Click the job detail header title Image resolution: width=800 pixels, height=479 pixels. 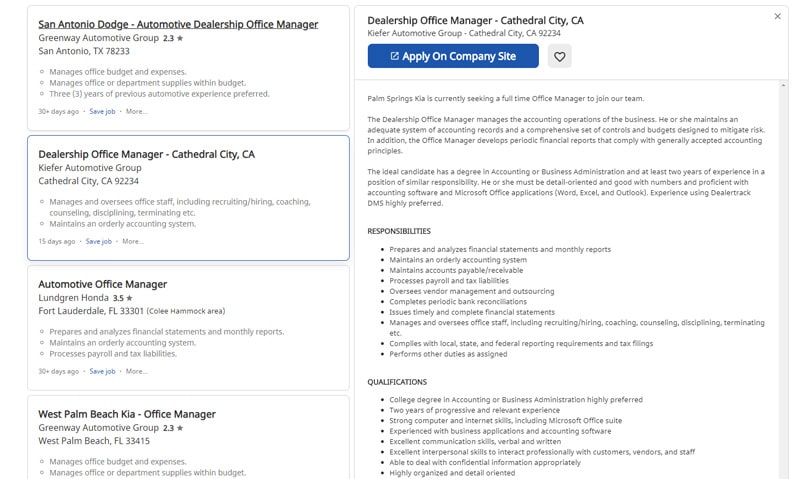tap(475, 20)
